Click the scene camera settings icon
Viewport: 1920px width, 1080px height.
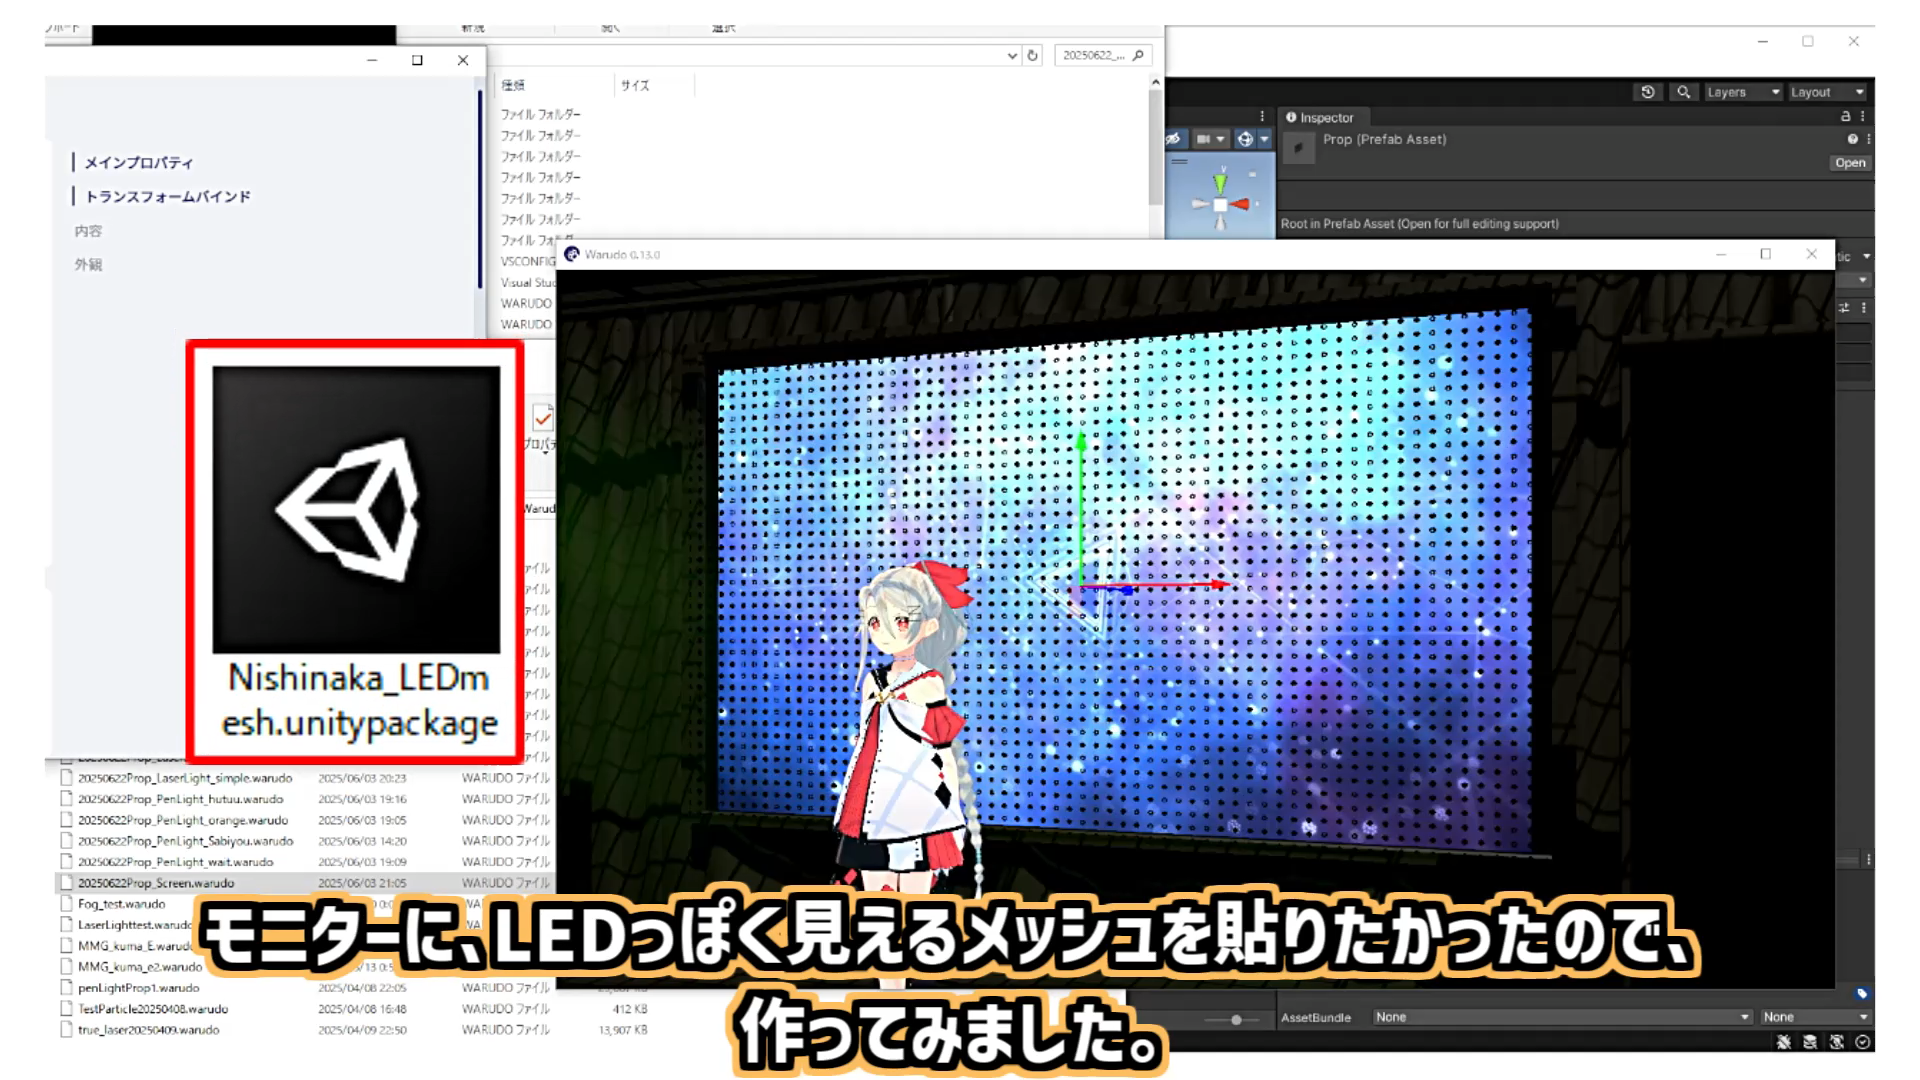click(1210, 139)
